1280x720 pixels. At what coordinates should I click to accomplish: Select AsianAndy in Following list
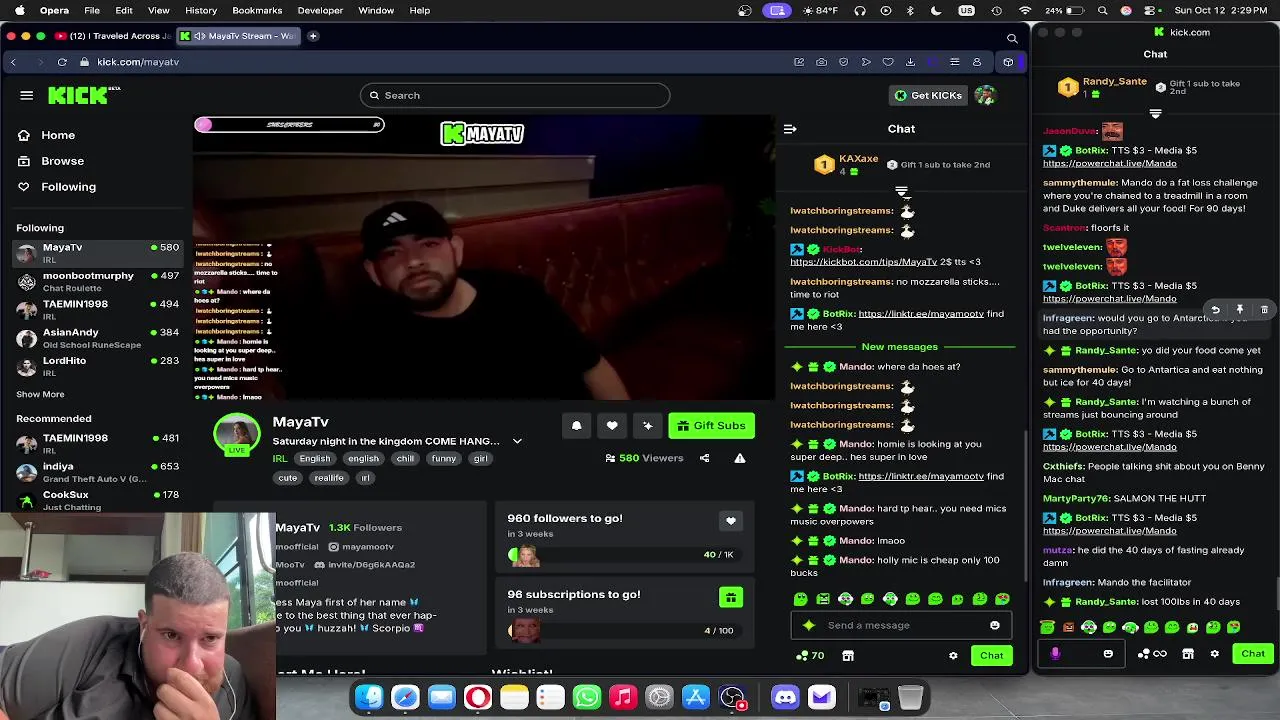coord(97,338)
